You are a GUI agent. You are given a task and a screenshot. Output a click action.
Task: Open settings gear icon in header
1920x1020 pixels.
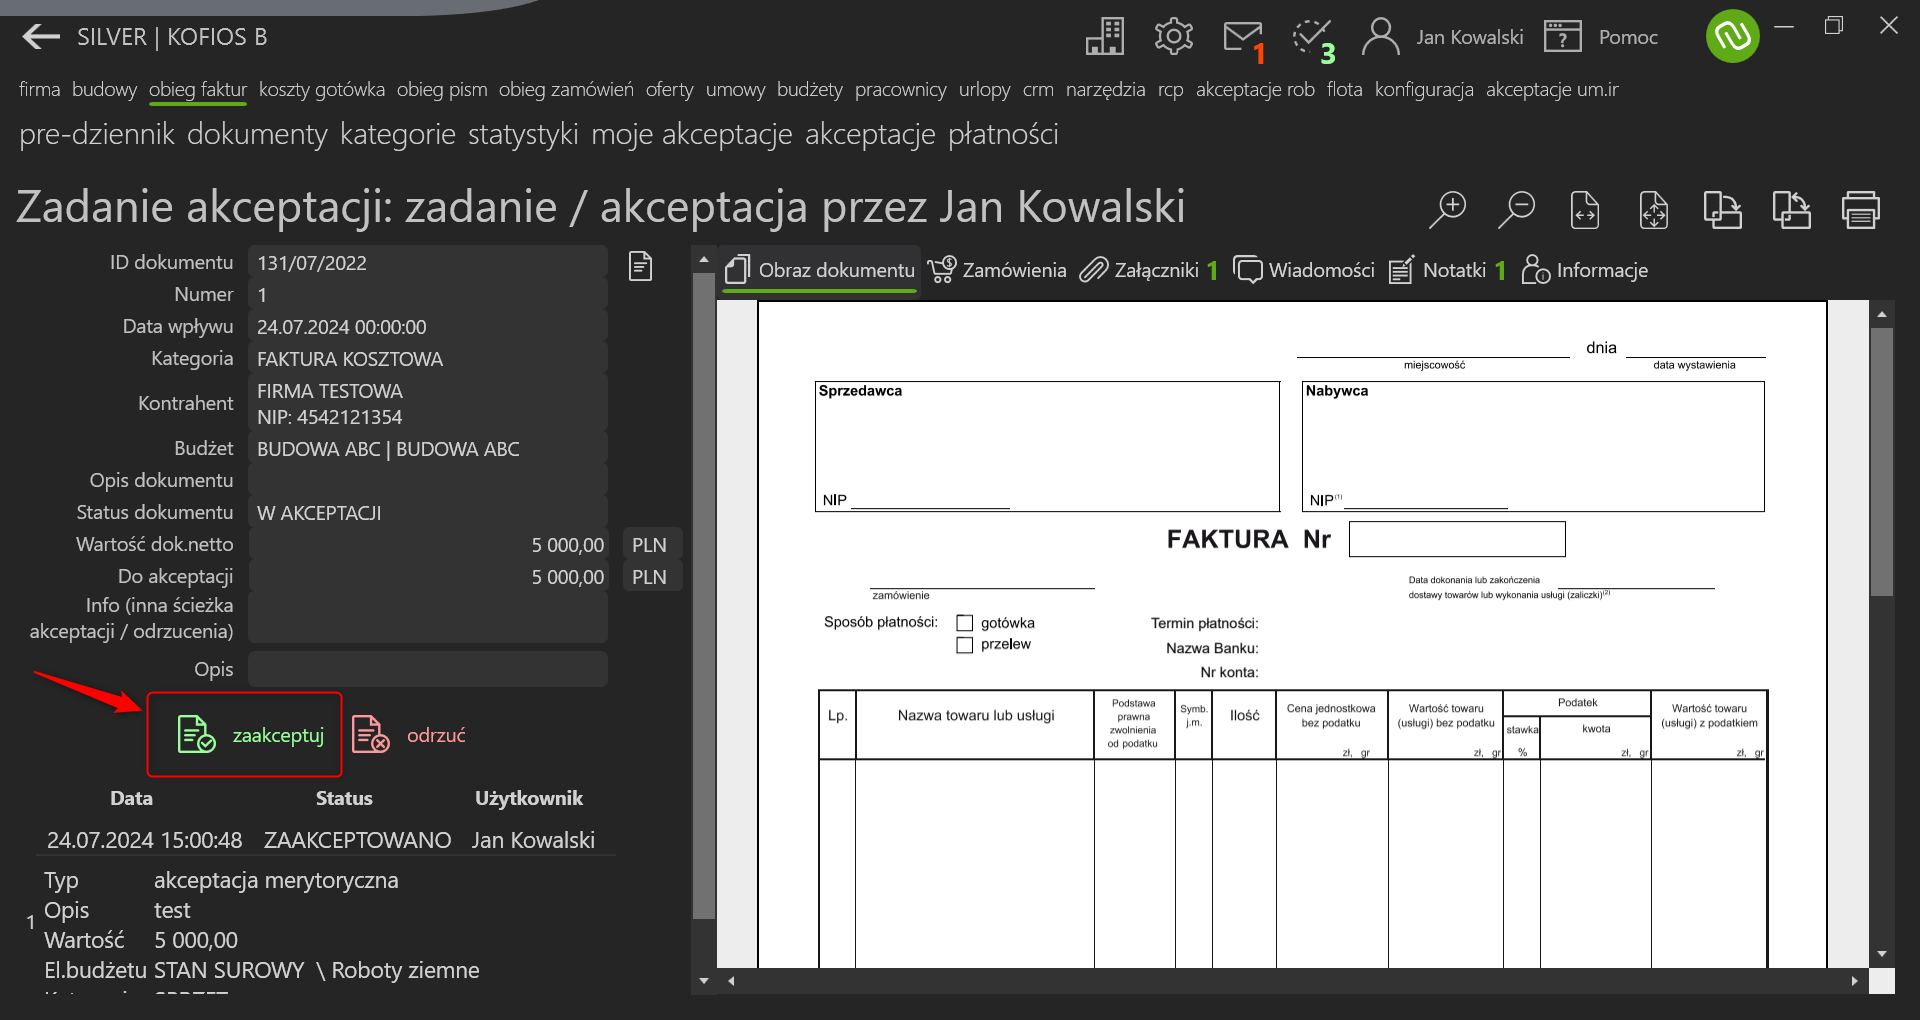coord(1173,37)
